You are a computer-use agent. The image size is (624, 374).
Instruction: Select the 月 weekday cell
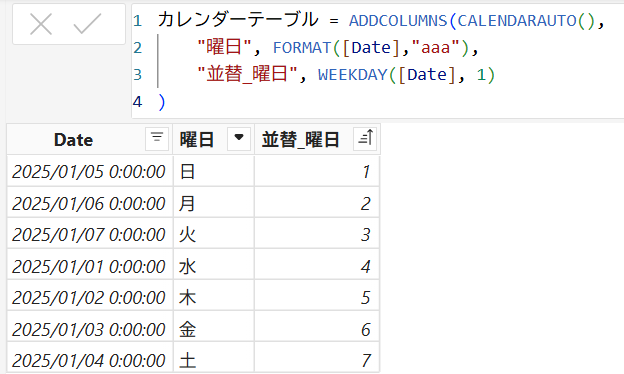pyautogui.click(x=214, y=203)
